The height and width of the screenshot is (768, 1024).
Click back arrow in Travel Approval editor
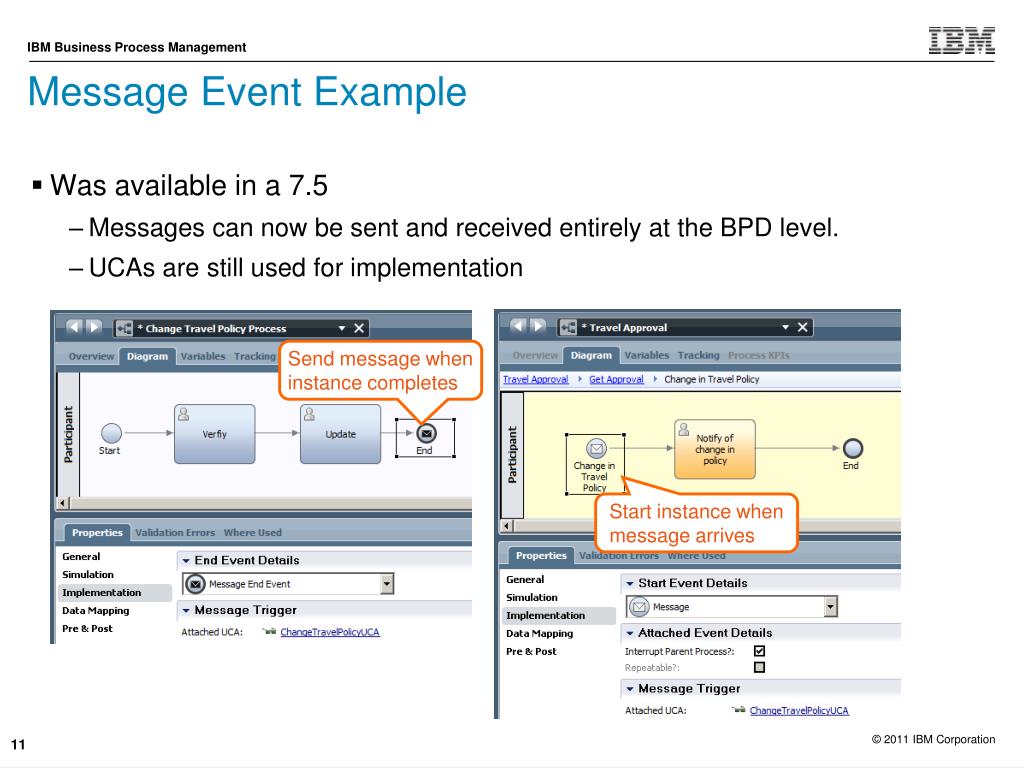[518, 326]
